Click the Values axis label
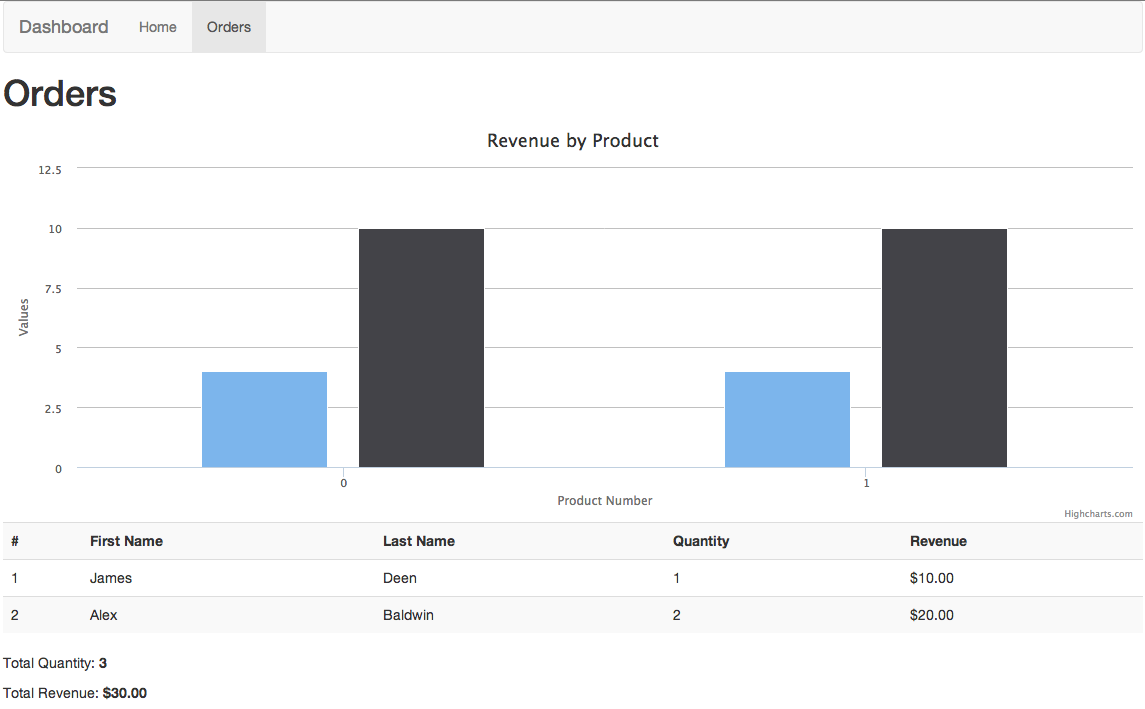 (x=22, y=317)
